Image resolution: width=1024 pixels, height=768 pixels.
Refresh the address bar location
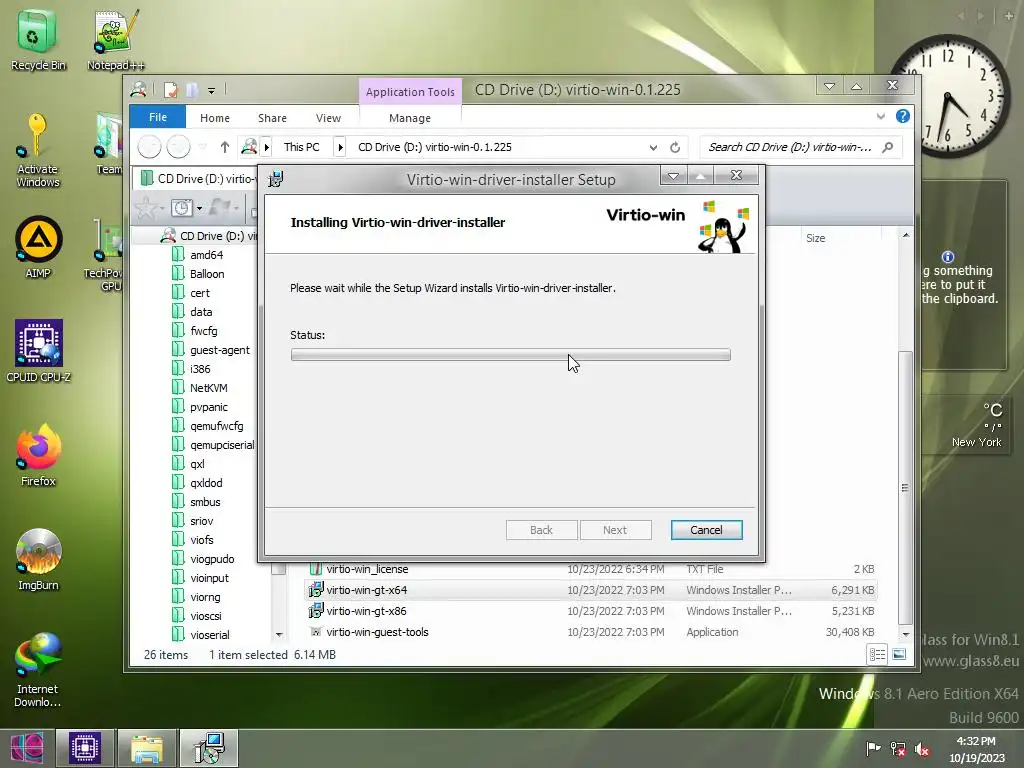pos(675,148)
